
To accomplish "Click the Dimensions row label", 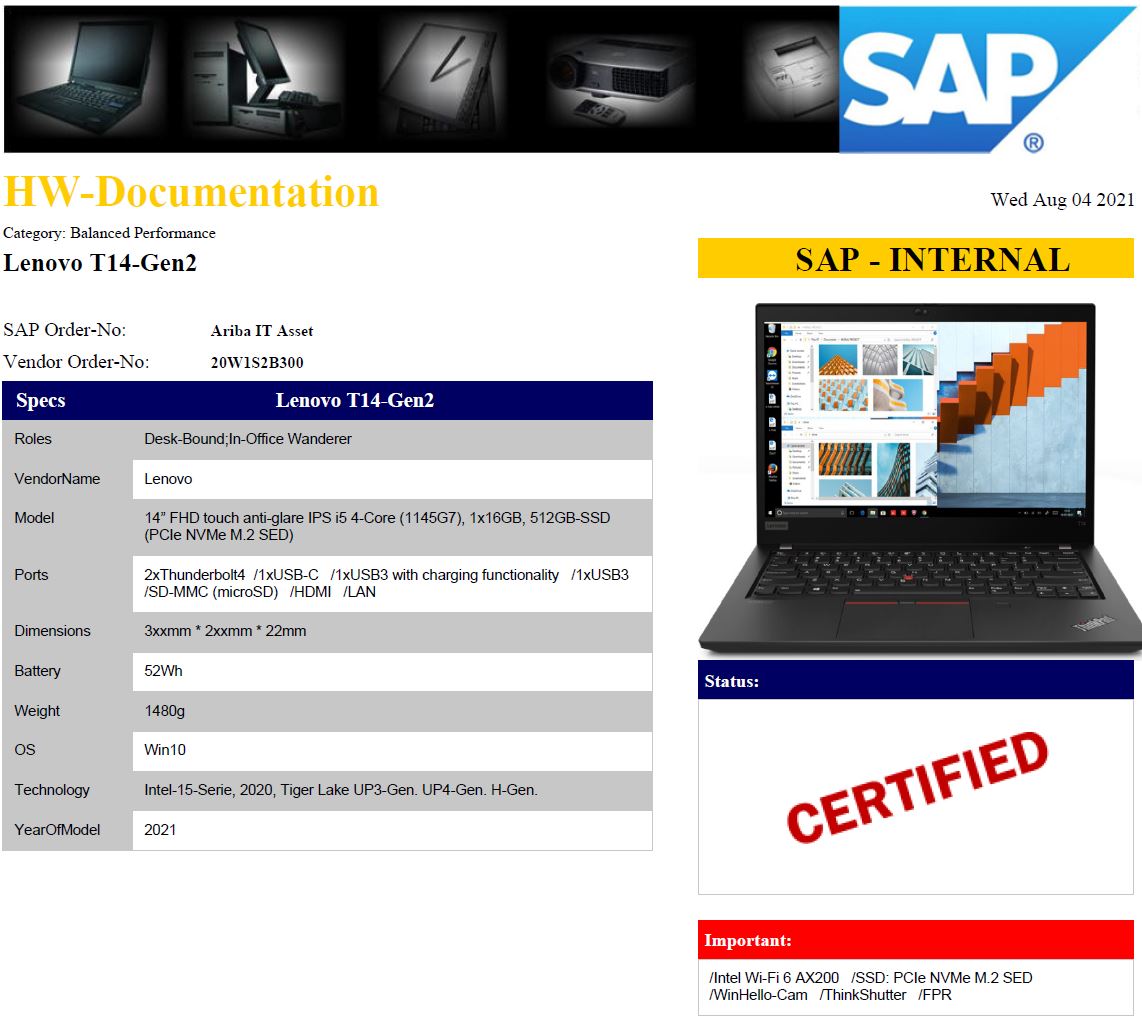I will [x=52, y=631].
